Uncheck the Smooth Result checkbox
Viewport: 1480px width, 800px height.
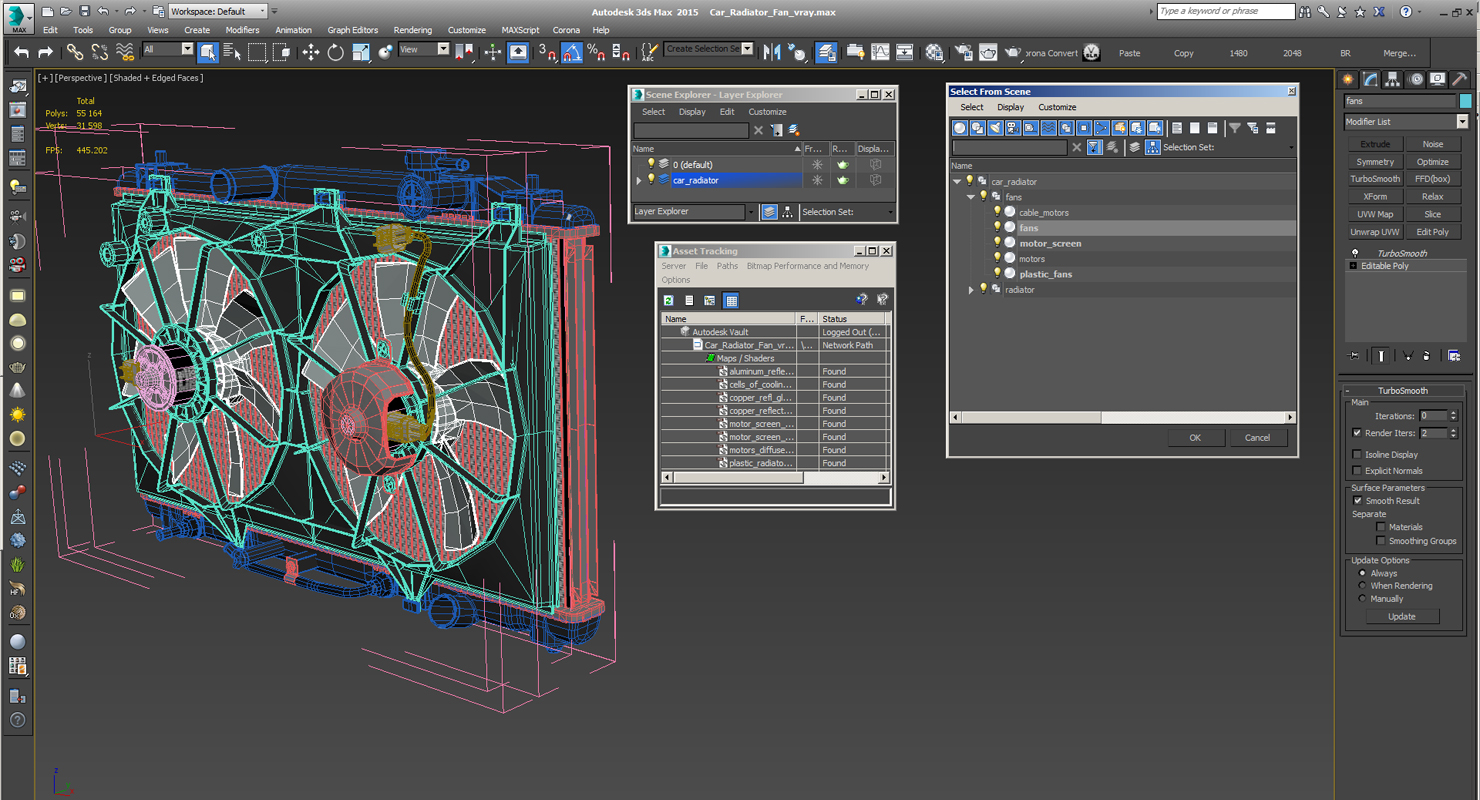1357,501
